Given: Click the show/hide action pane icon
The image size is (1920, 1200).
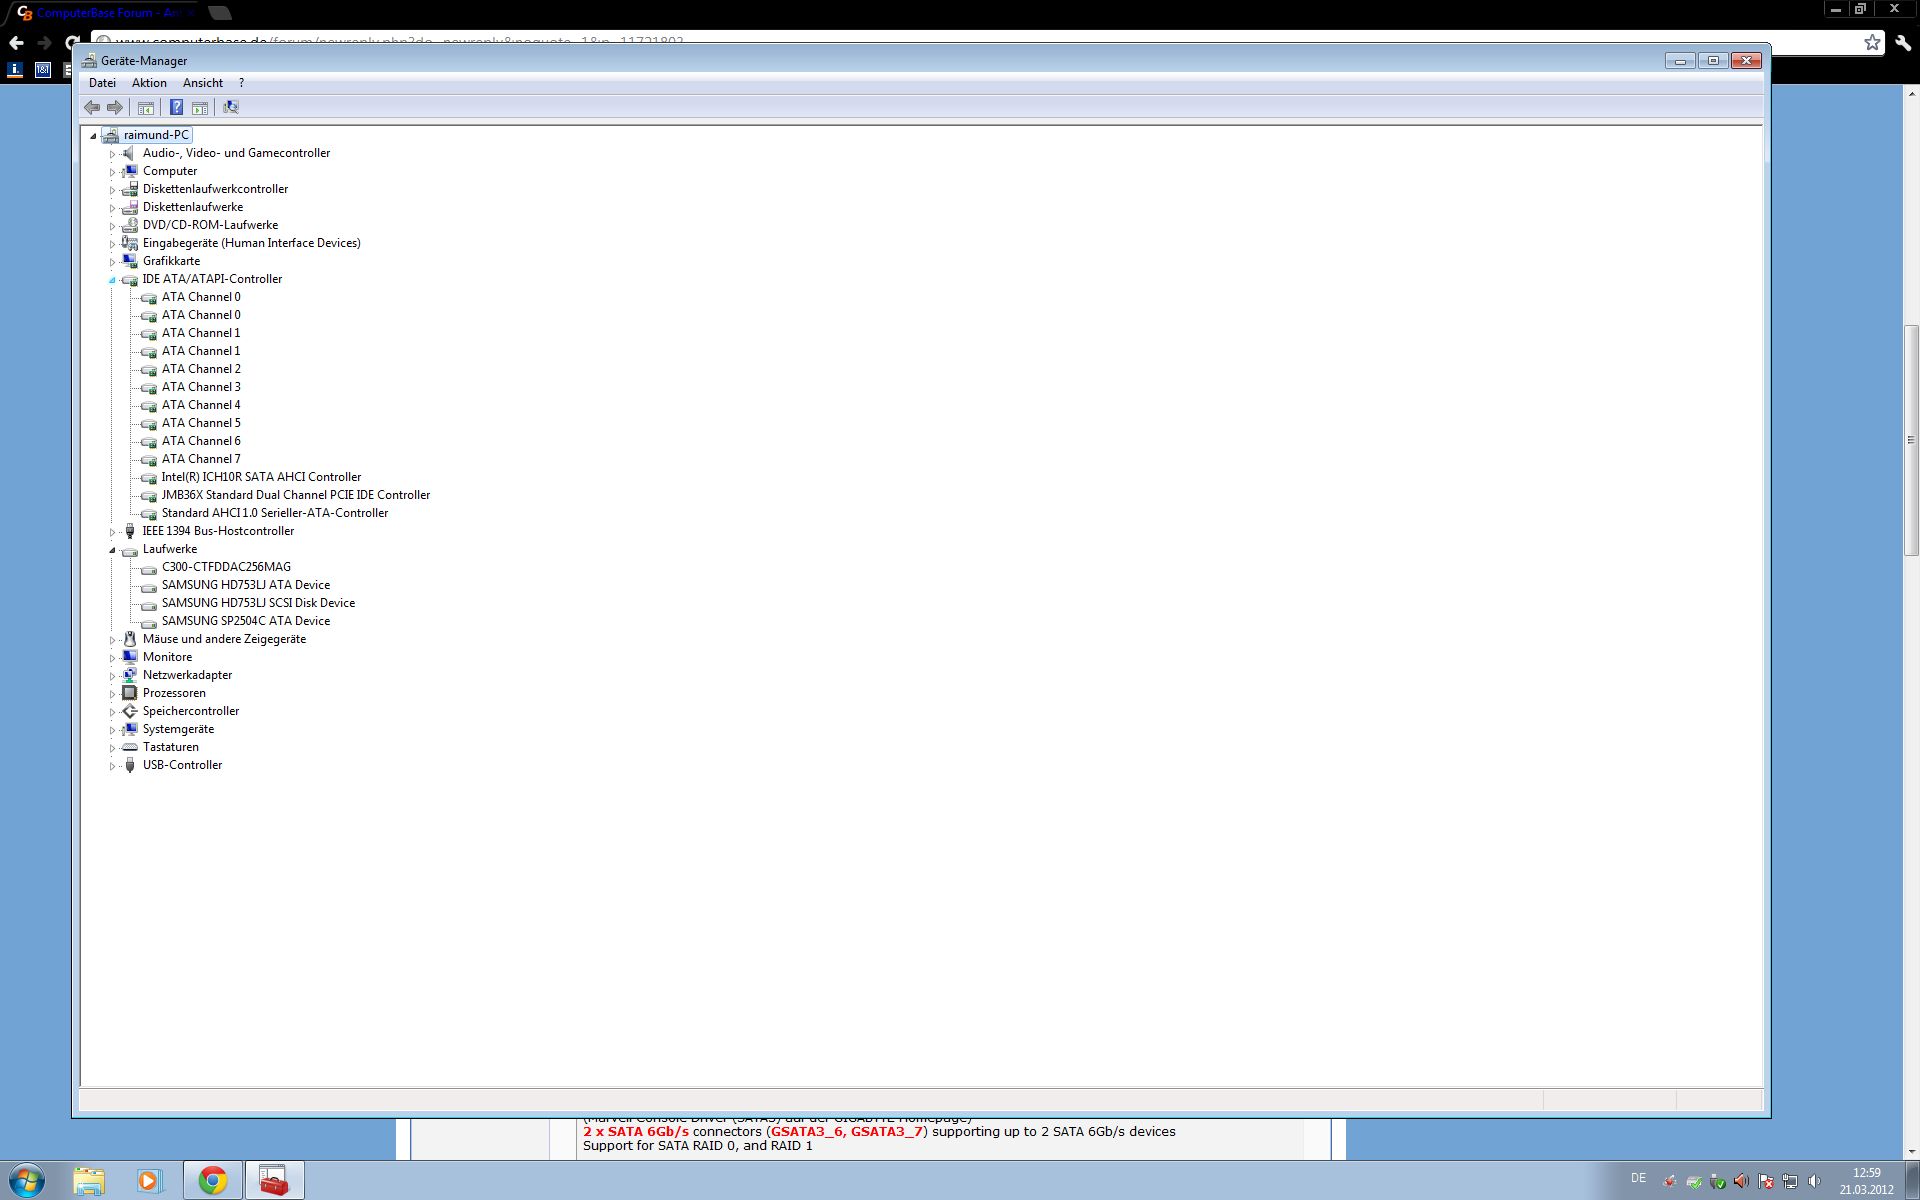Looking at the screenshot, I should [200, 107].
